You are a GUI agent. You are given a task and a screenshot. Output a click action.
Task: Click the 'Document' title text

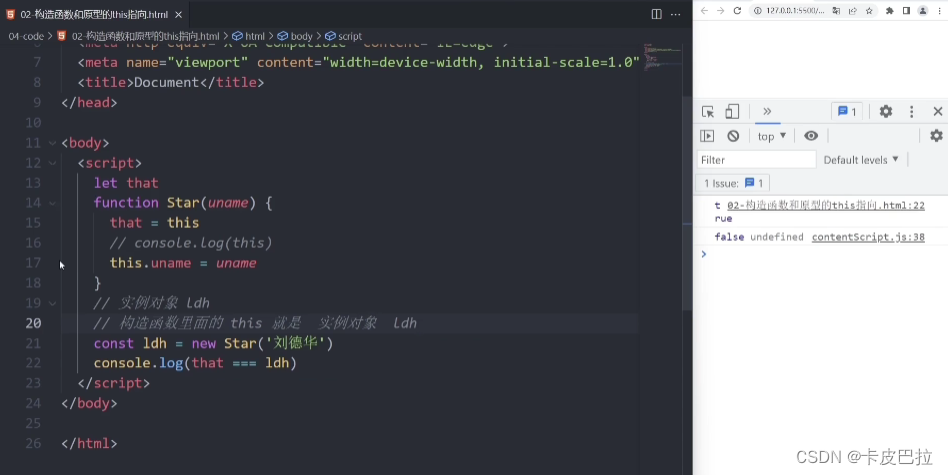click(166, 82)
